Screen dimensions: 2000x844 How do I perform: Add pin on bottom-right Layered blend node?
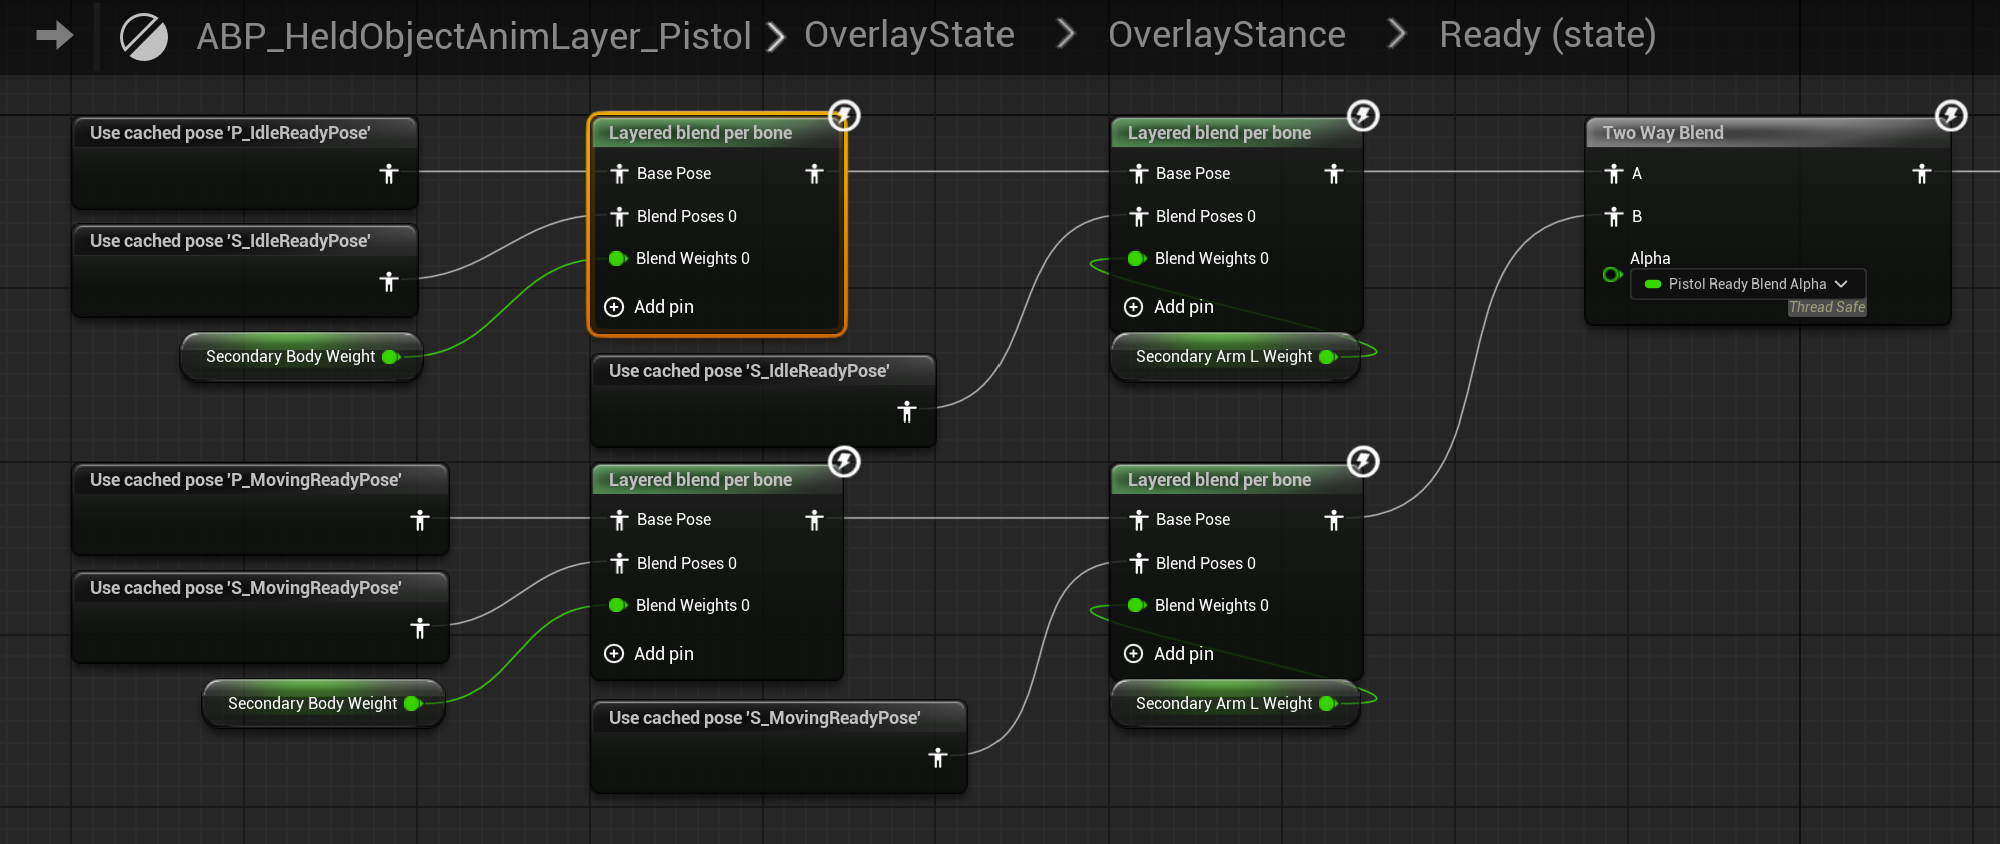click(1170, 654)
